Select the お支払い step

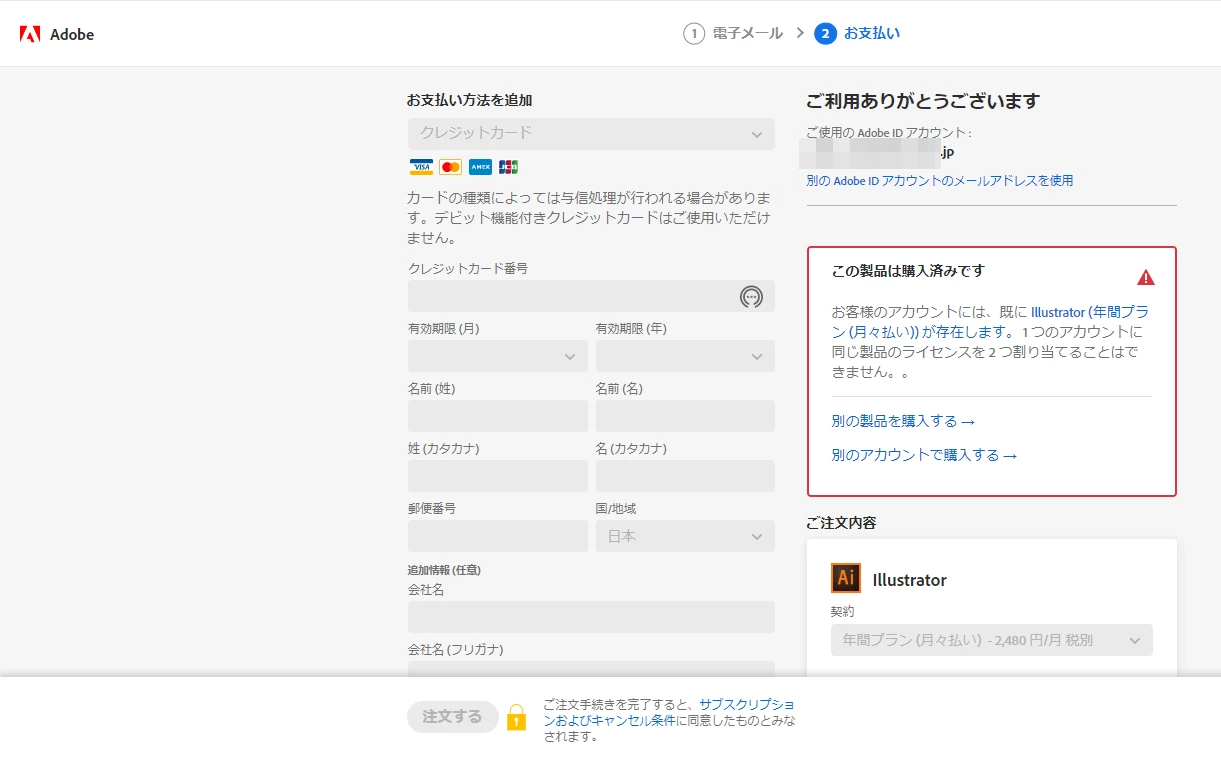(872, 33)
